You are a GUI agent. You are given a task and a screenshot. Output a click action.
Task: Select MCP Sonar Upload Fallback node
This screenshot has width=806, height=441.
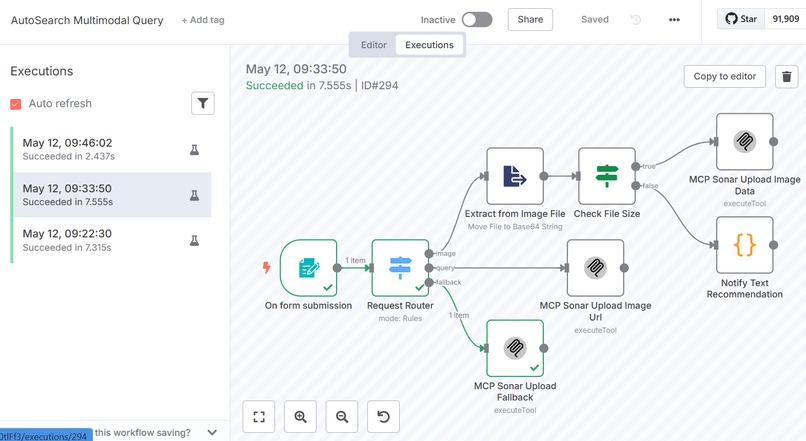point(515,348)
